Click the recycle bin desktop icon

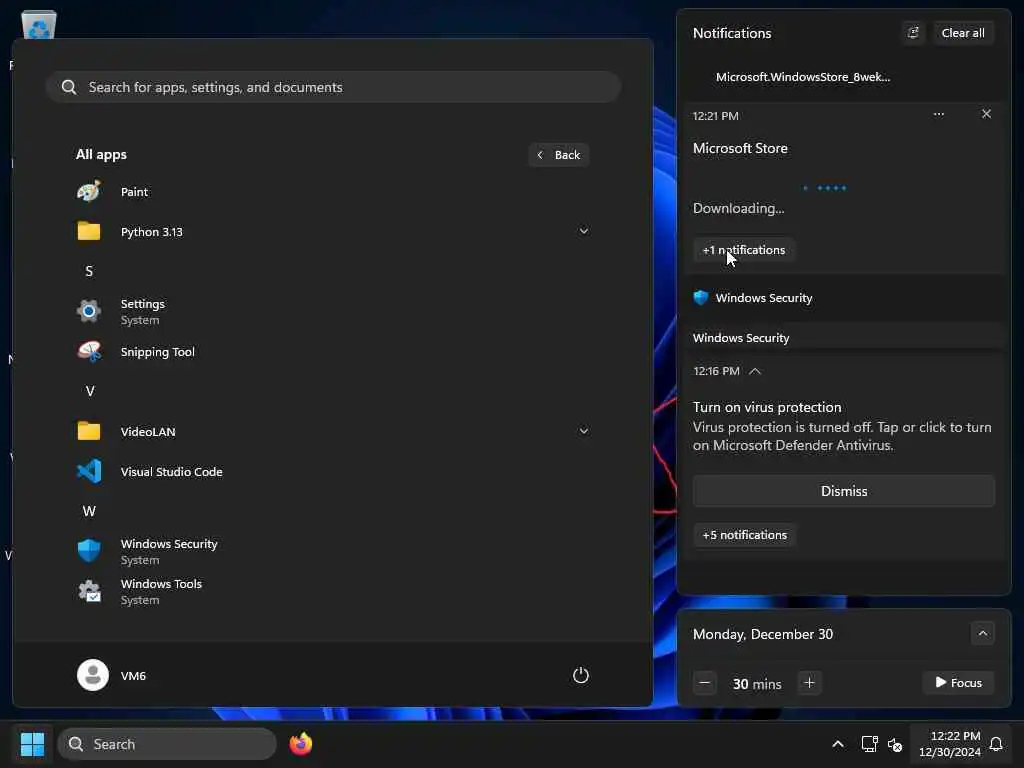pyautogui.click(x=39, y=25)
